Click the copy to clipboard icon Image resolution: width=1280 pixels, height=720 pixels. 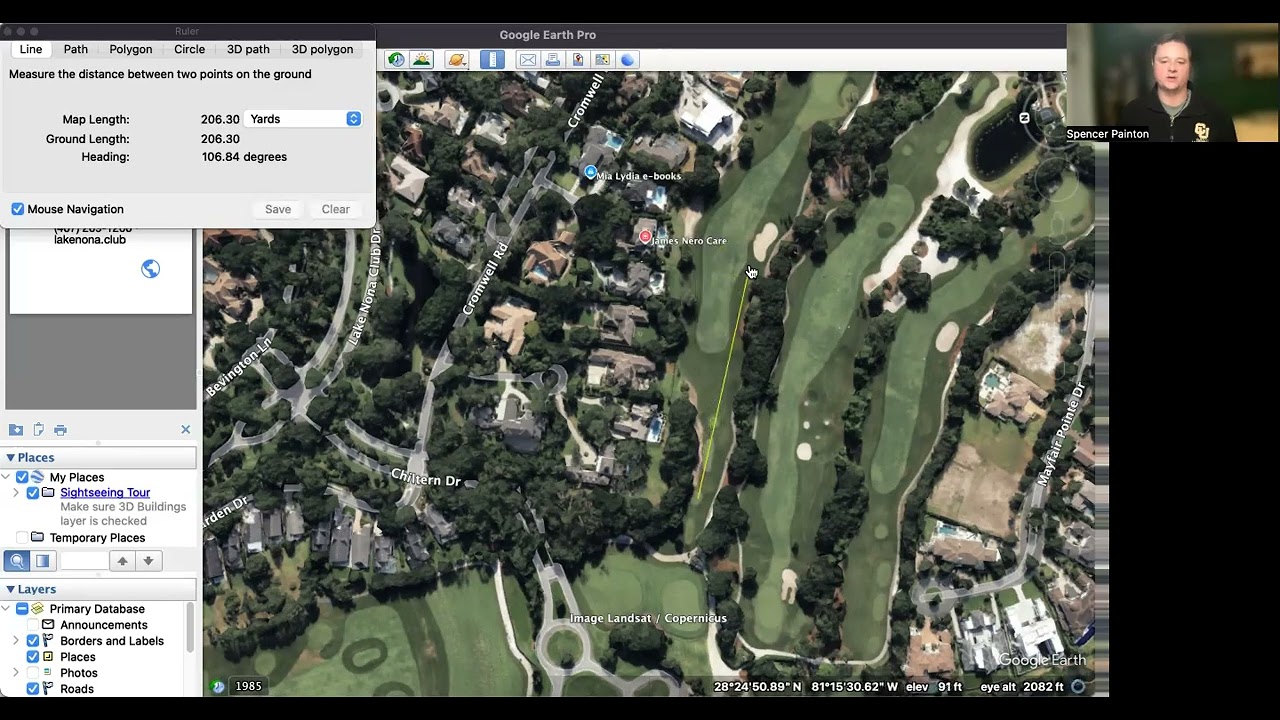[x=38, y=430]
